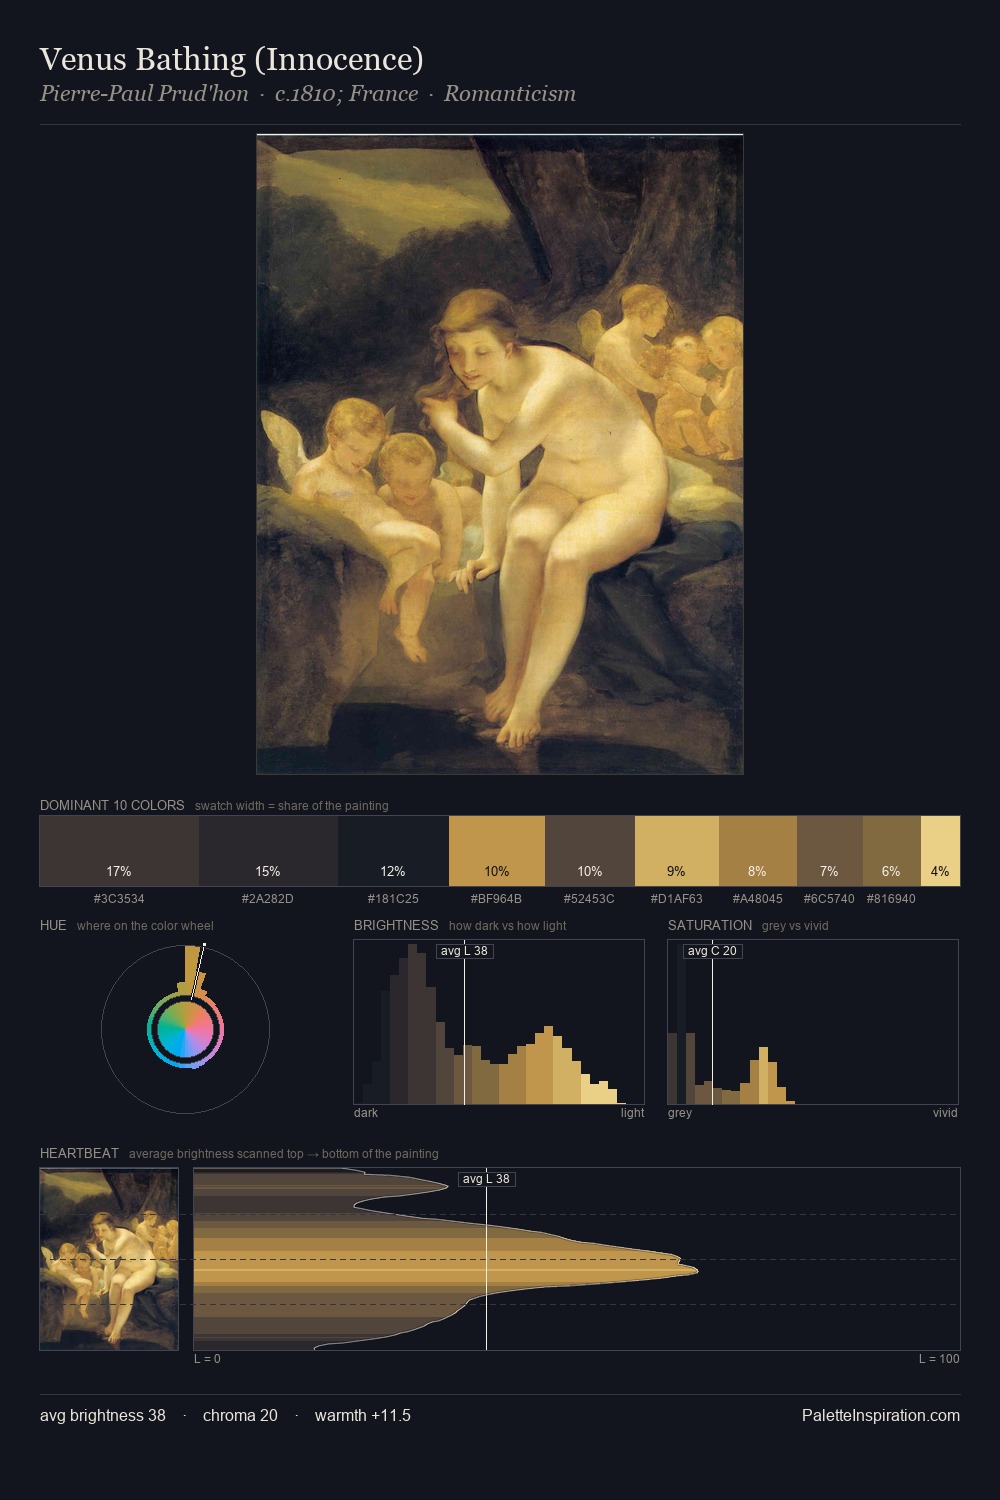Screen dimensions: 1000x1500
Task: Click the c.1810; France date text
Action: 347,94
